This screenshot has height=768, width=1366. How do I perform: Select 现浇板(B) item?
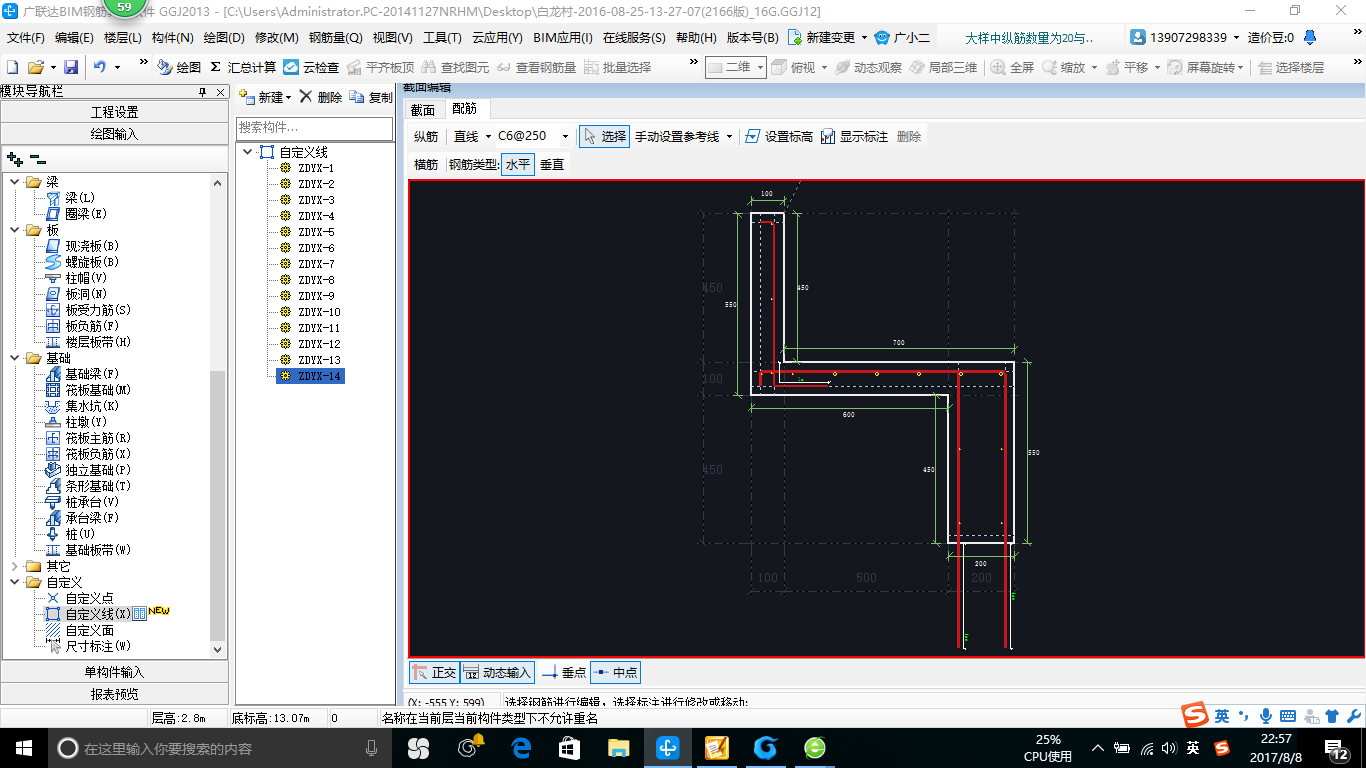point(82,246)
